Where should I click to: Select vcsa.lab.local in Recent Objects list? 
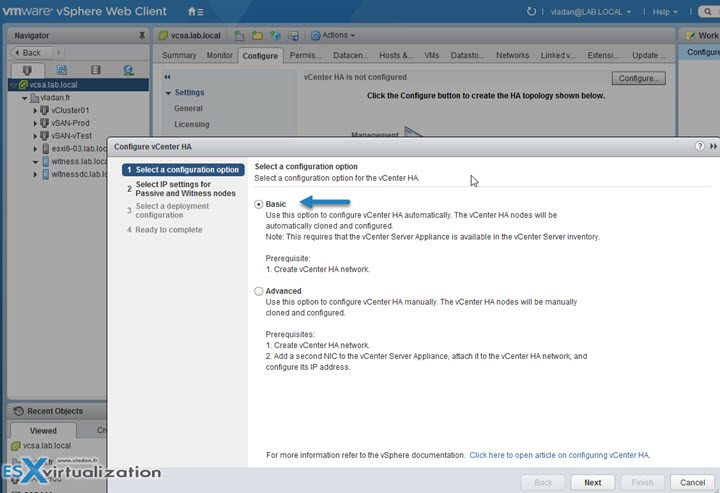47,445
